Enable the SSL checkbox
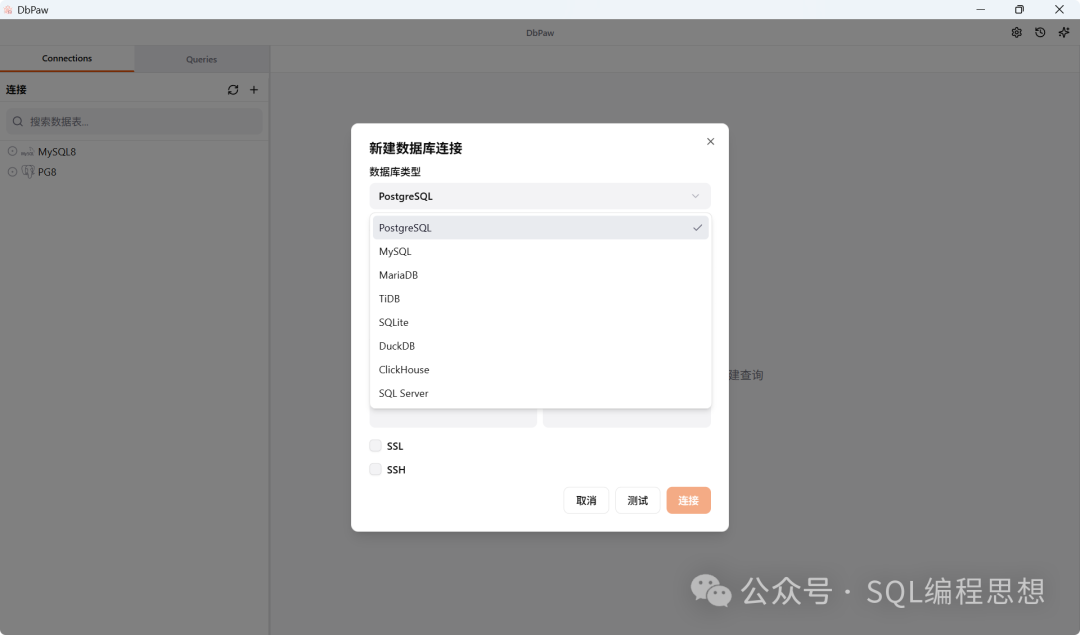Image resolution: width=1080 pixels, height=635 pixels. pos(374,446)
